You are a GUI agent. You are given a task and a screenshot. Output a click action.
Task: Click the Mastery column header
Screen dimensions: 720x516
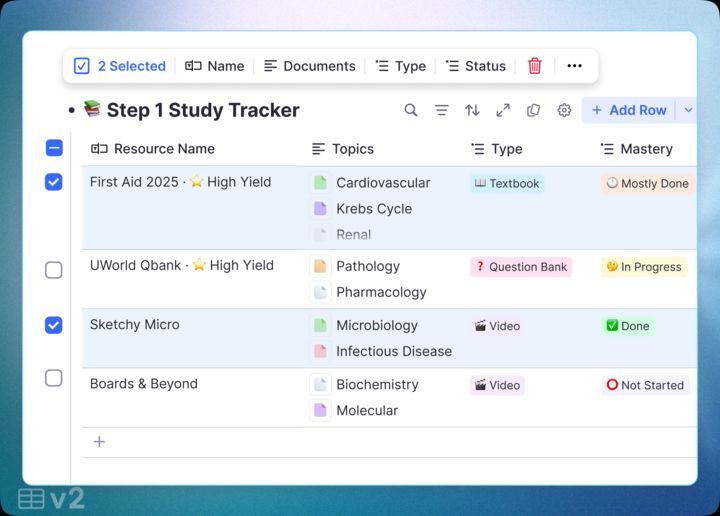(637, 149)
